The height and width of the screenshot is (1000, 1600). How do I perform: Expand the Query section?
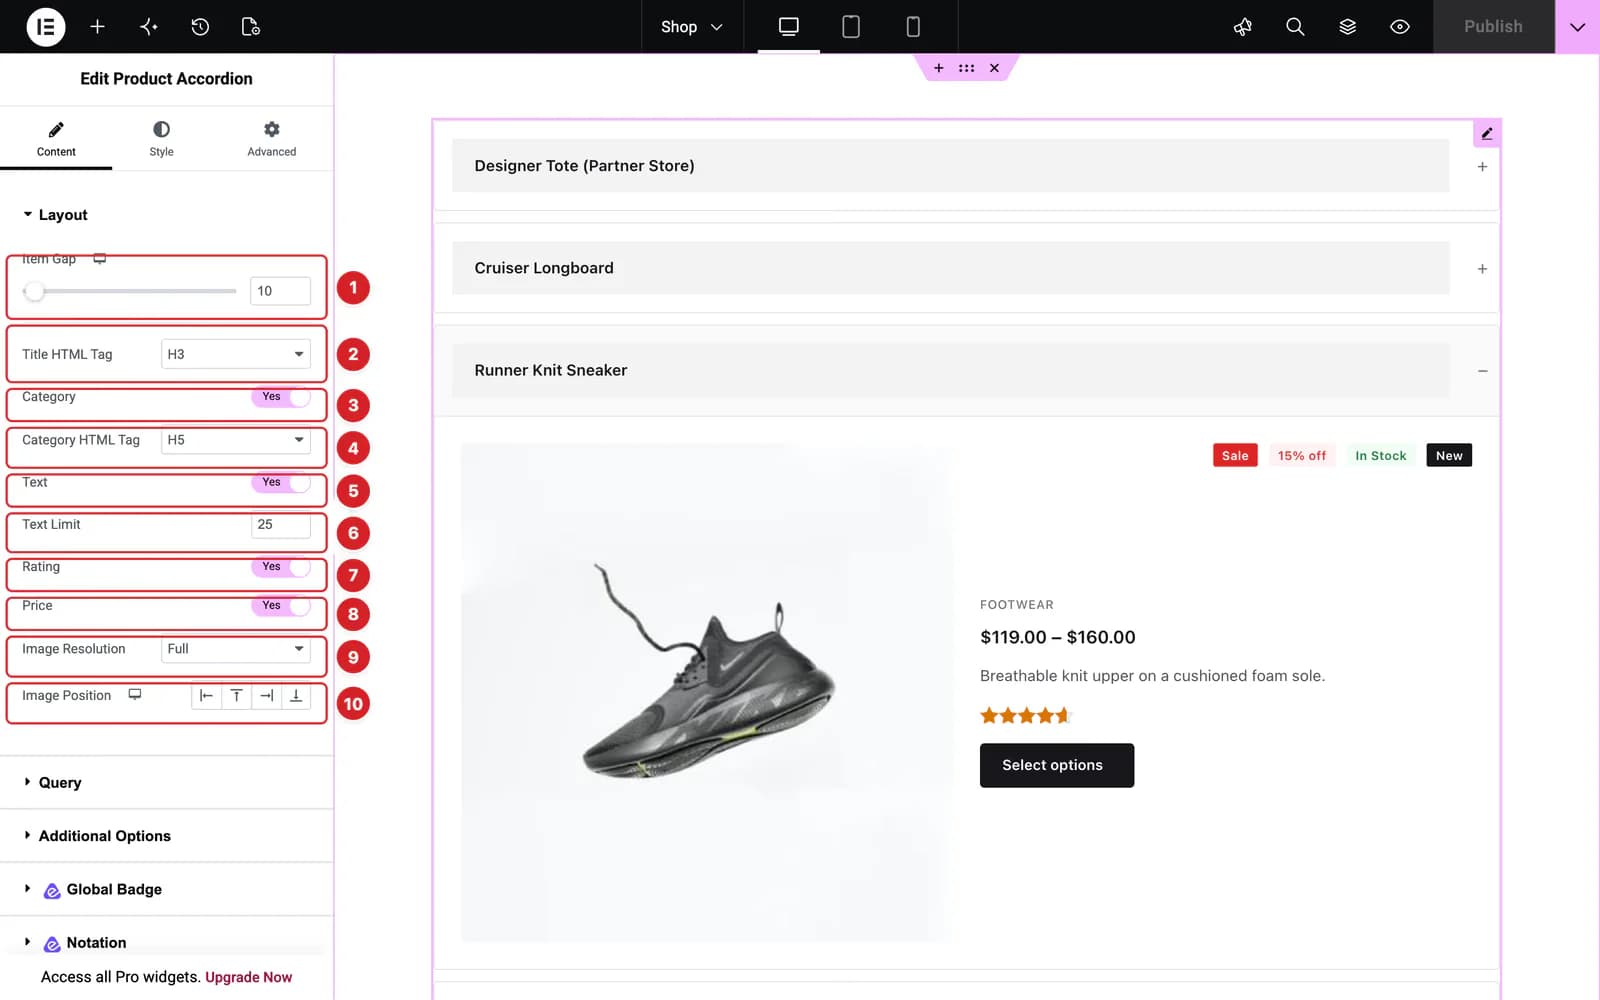pos(166,783)
